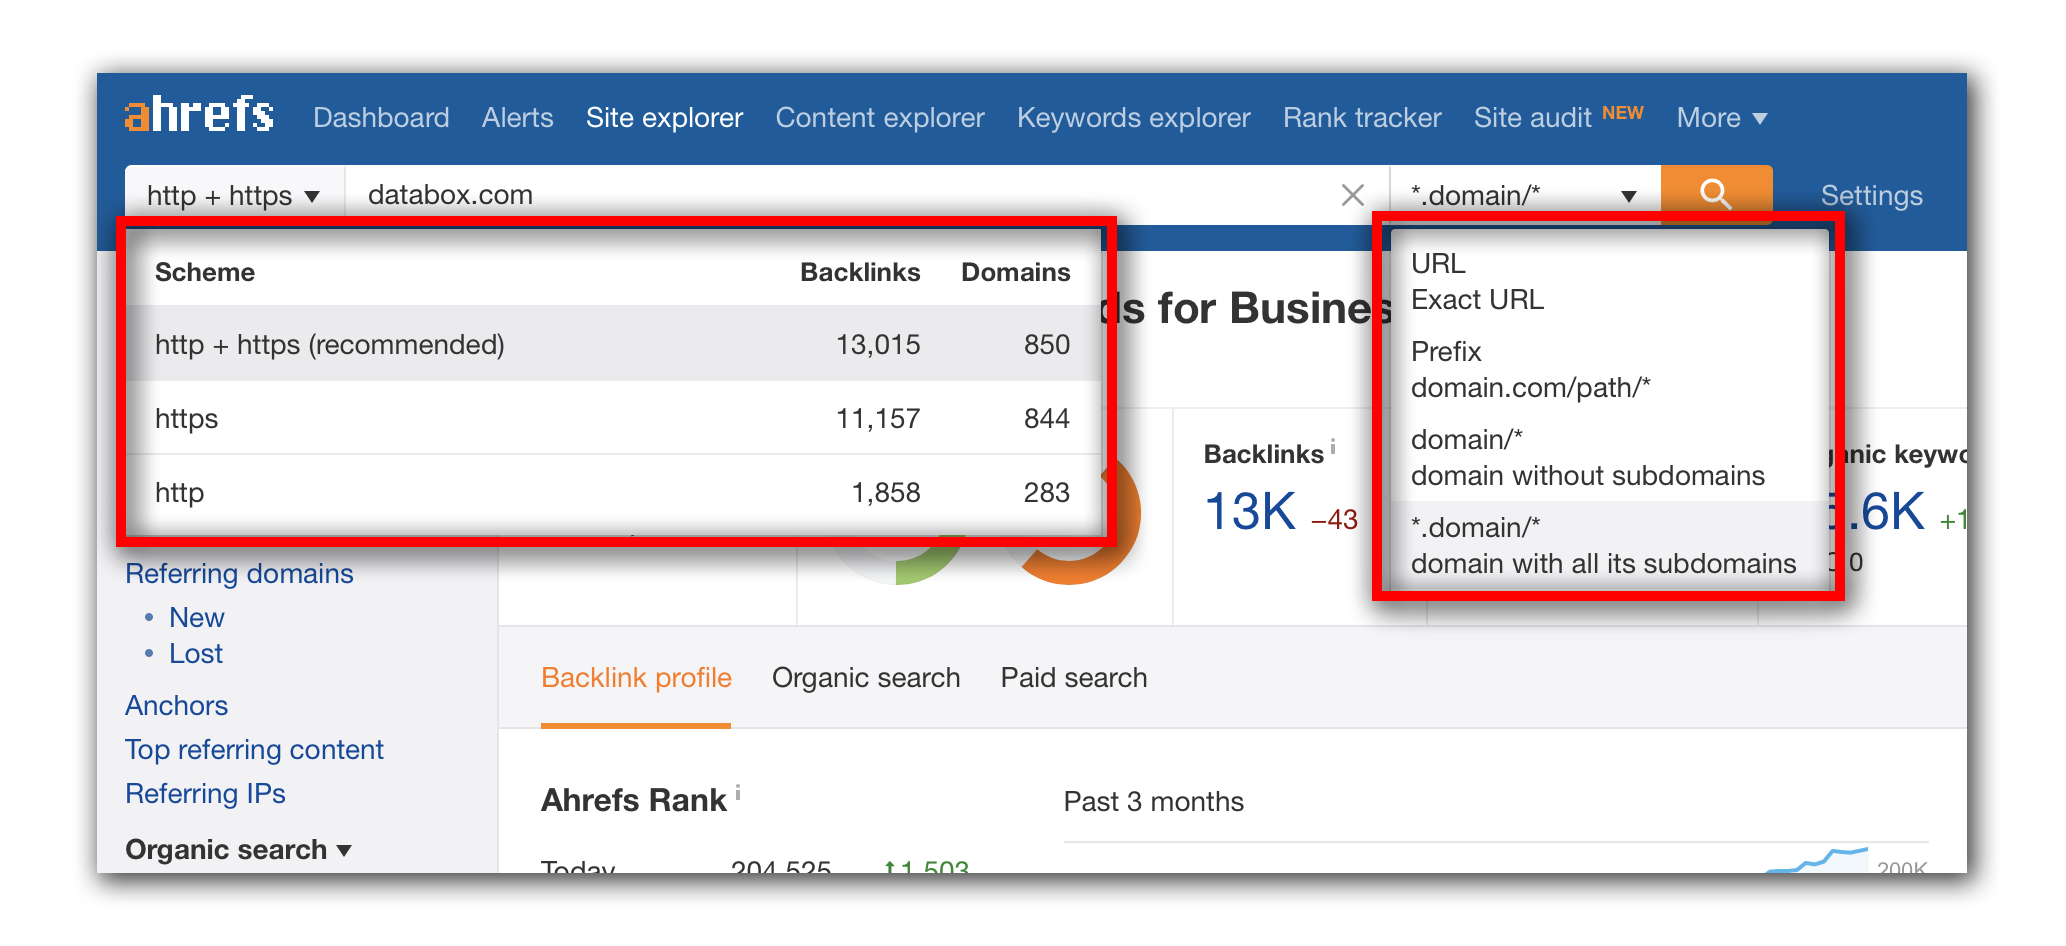This screenshot has height=946, width=2066.
Task: Choose the https scheme row
Action: coord(613,418)
